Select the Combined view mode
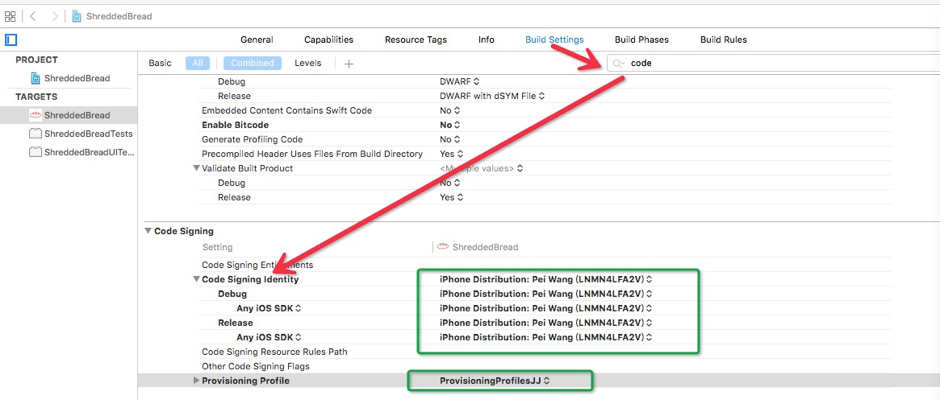Viewport: 940px width, 400px height. click(252, 63)
